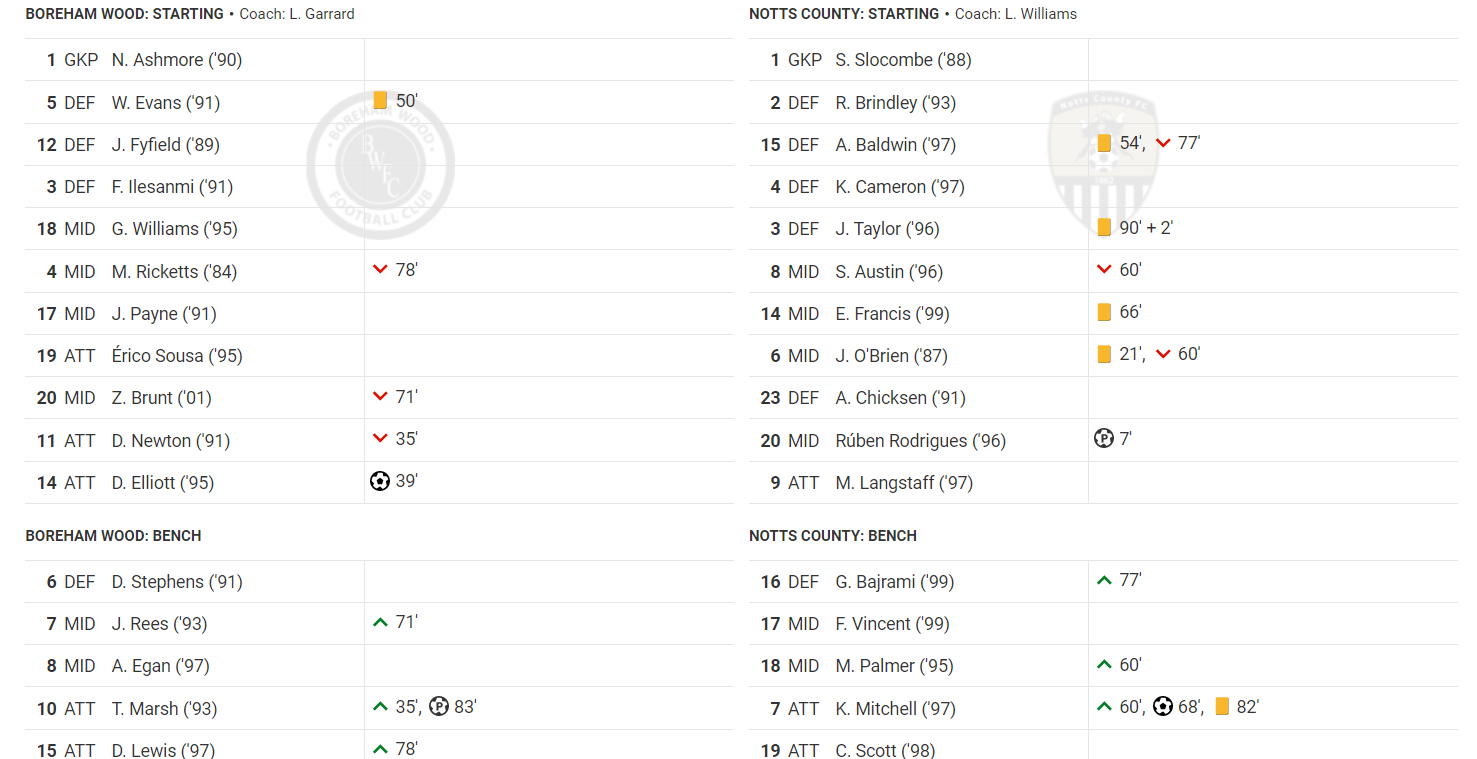Click E. Francis yellow card at 66'

tap(1104, 313)
